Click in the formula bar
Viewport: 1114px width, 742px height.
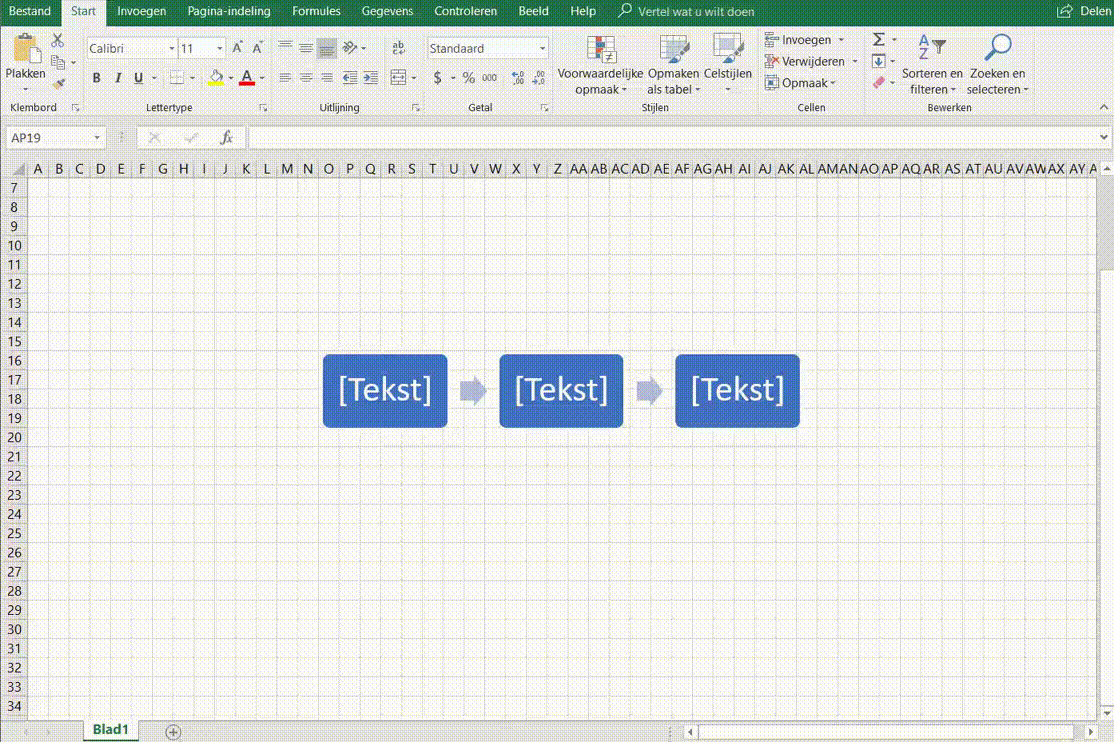[x=672, y=138]
